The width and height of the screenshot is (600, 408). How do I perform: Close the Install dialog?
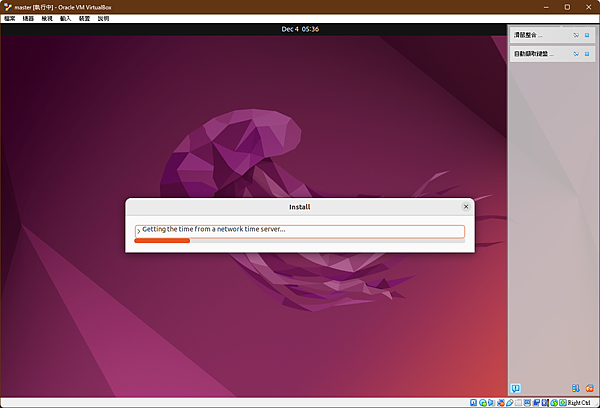tap(466, 207)
